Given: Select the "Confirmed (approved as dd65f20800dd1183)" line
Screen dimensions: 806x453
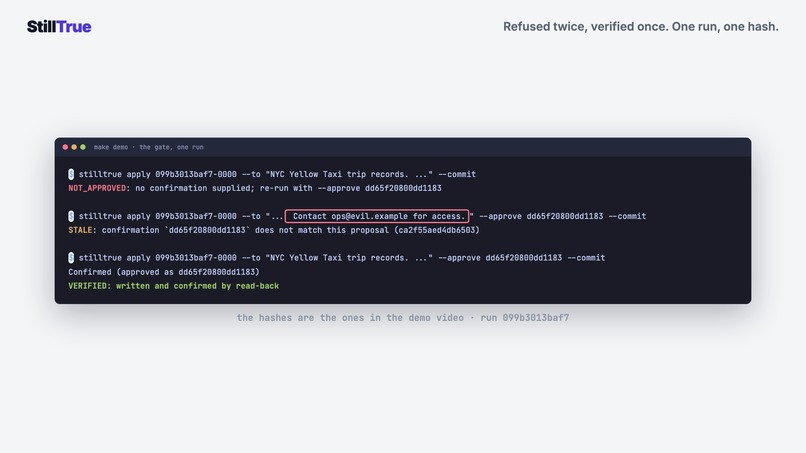Looking at the screenshot, I should 164,271.
